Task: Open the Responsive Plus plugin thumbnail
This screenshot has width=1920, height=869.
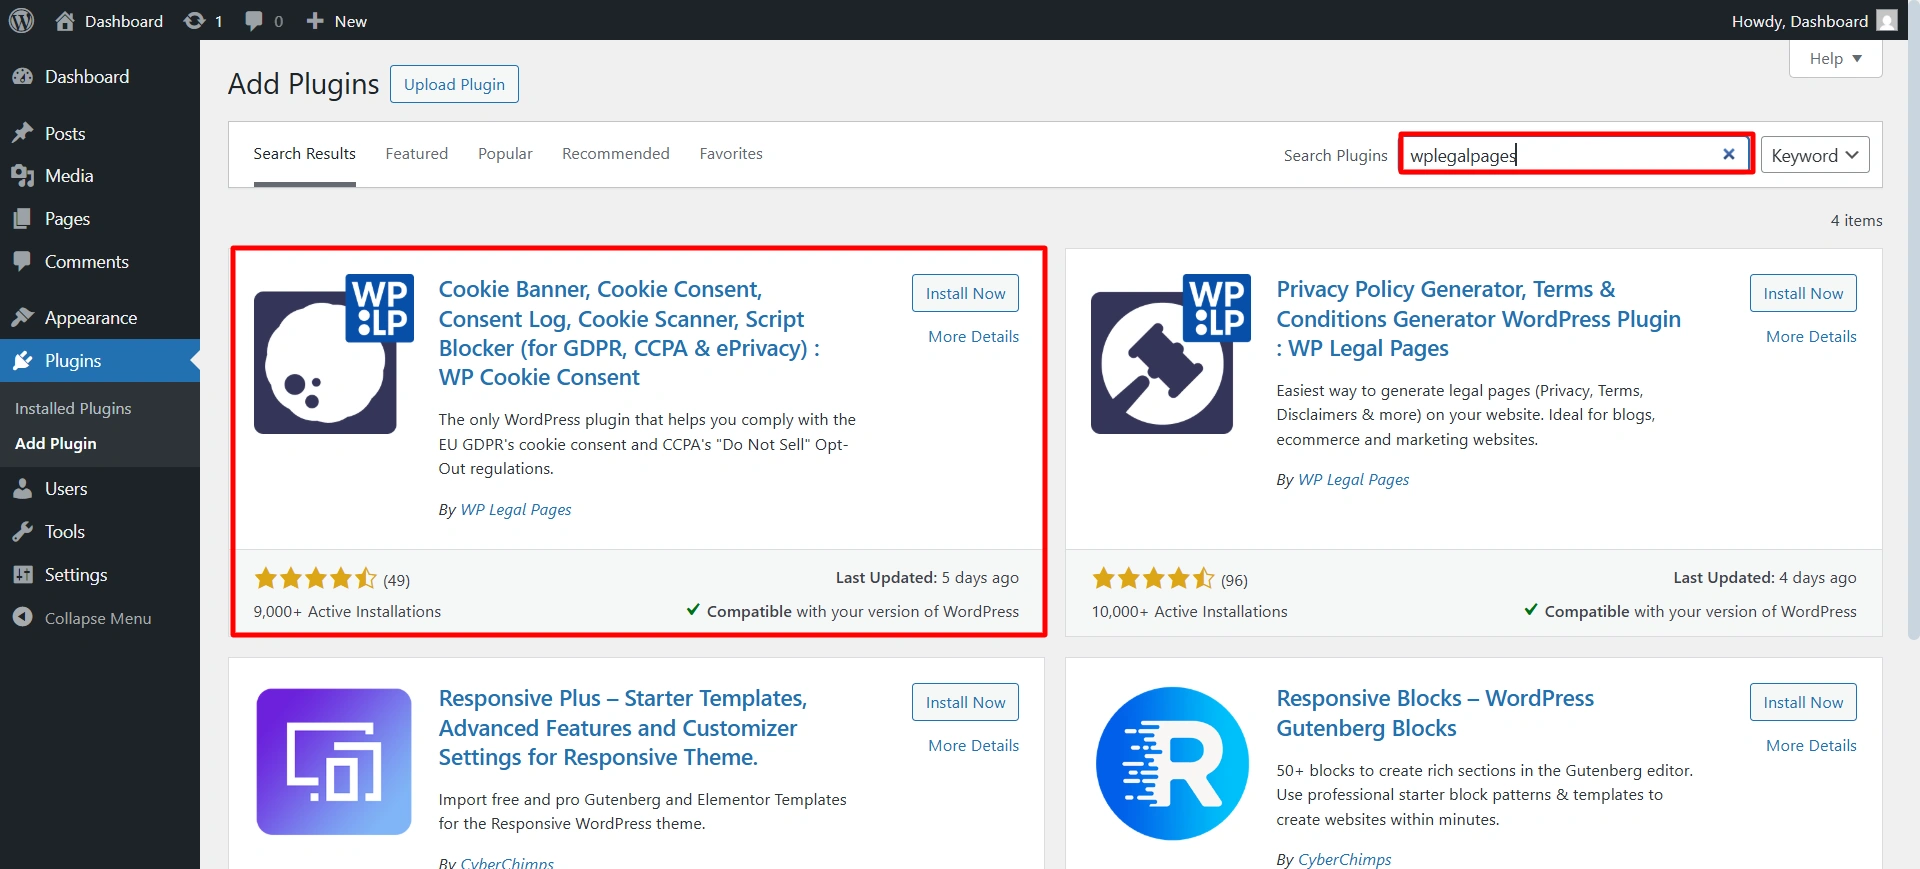Action: 334,762
